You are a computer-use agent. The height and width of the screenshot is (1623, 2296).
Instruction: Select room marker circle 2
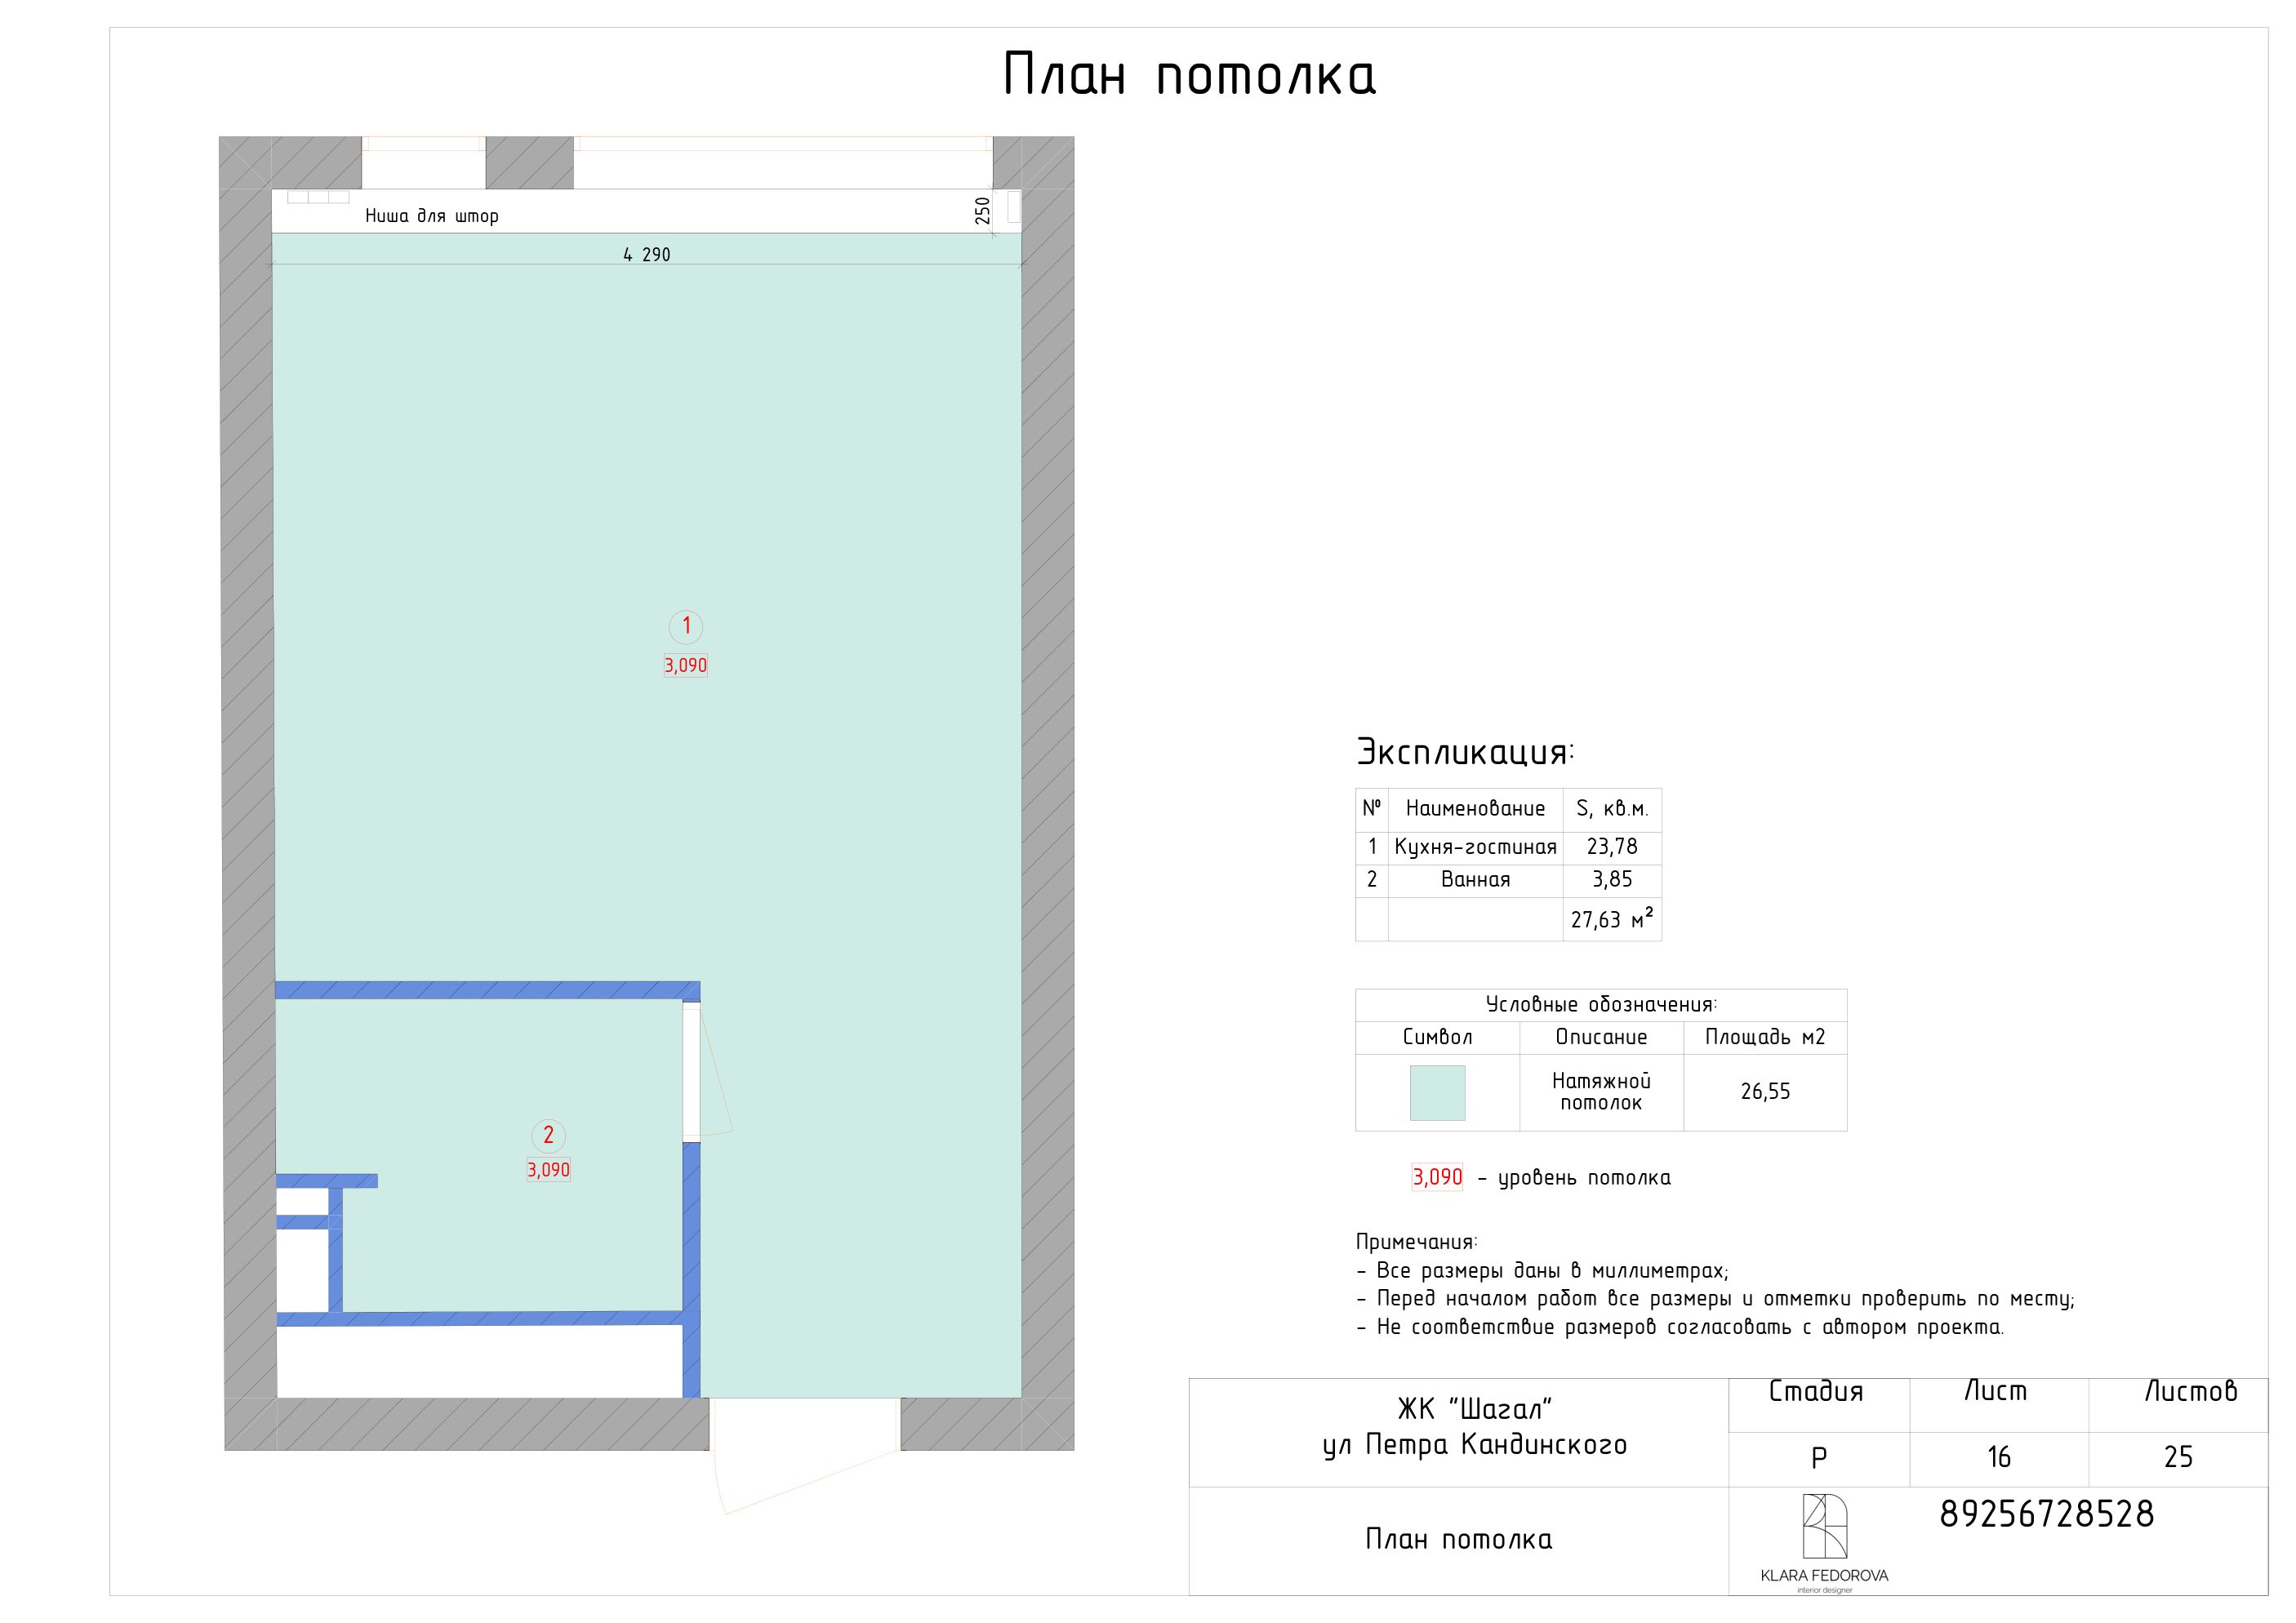coord(548,1135)
